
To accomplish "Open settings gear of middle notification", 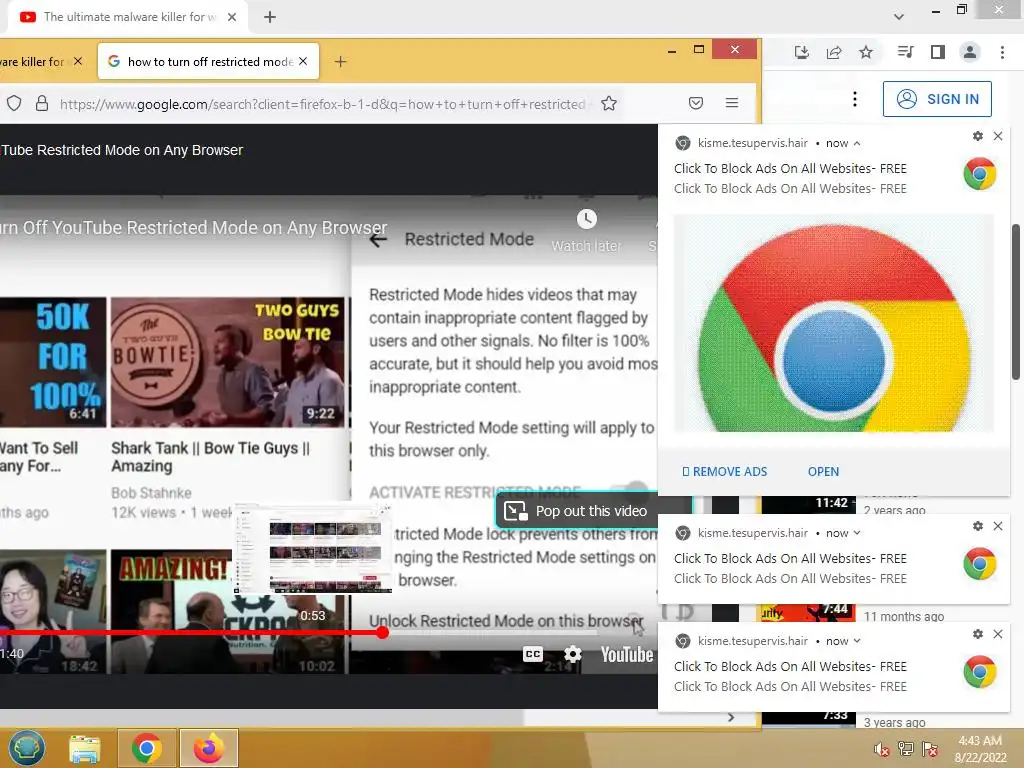I will pos(978,526).
